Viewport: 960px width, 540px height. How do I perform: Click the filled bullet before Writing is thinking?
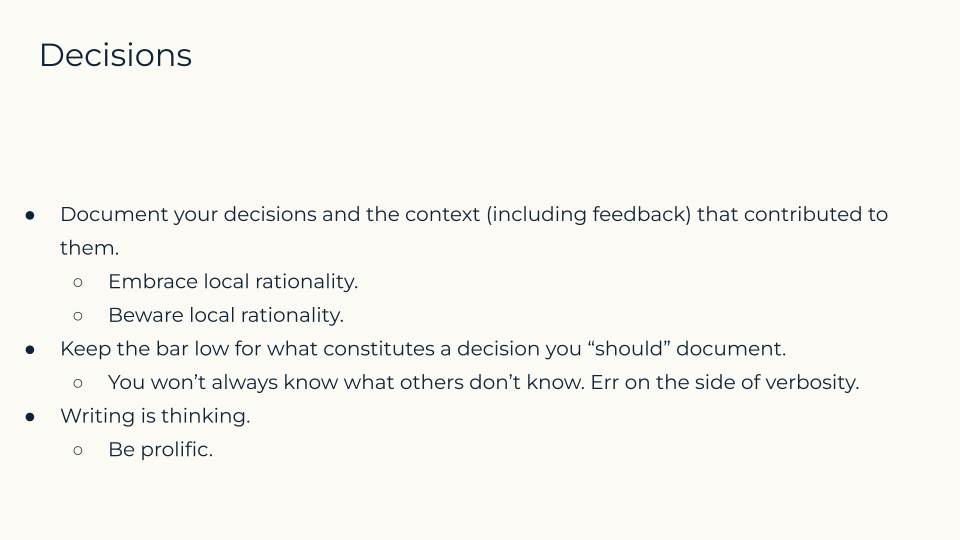(30, 417)
